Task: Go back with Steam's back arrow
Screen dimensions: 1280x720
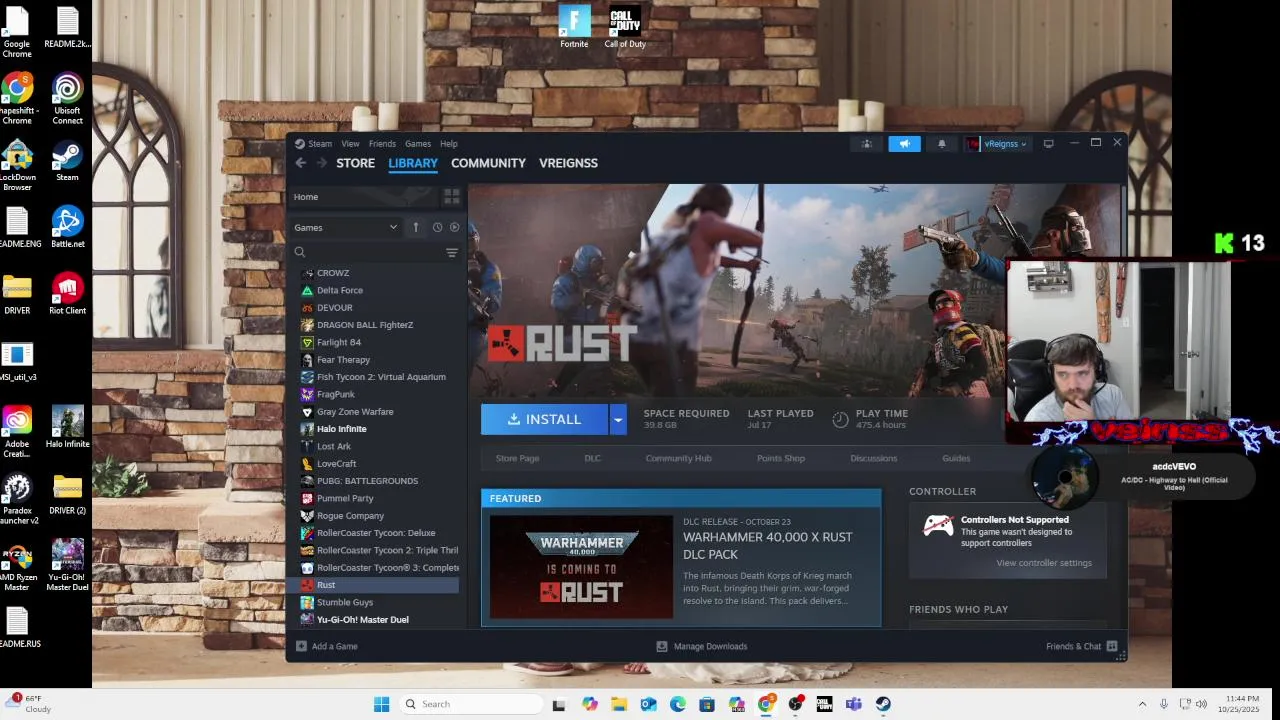Action: click(x=300, y=163)
